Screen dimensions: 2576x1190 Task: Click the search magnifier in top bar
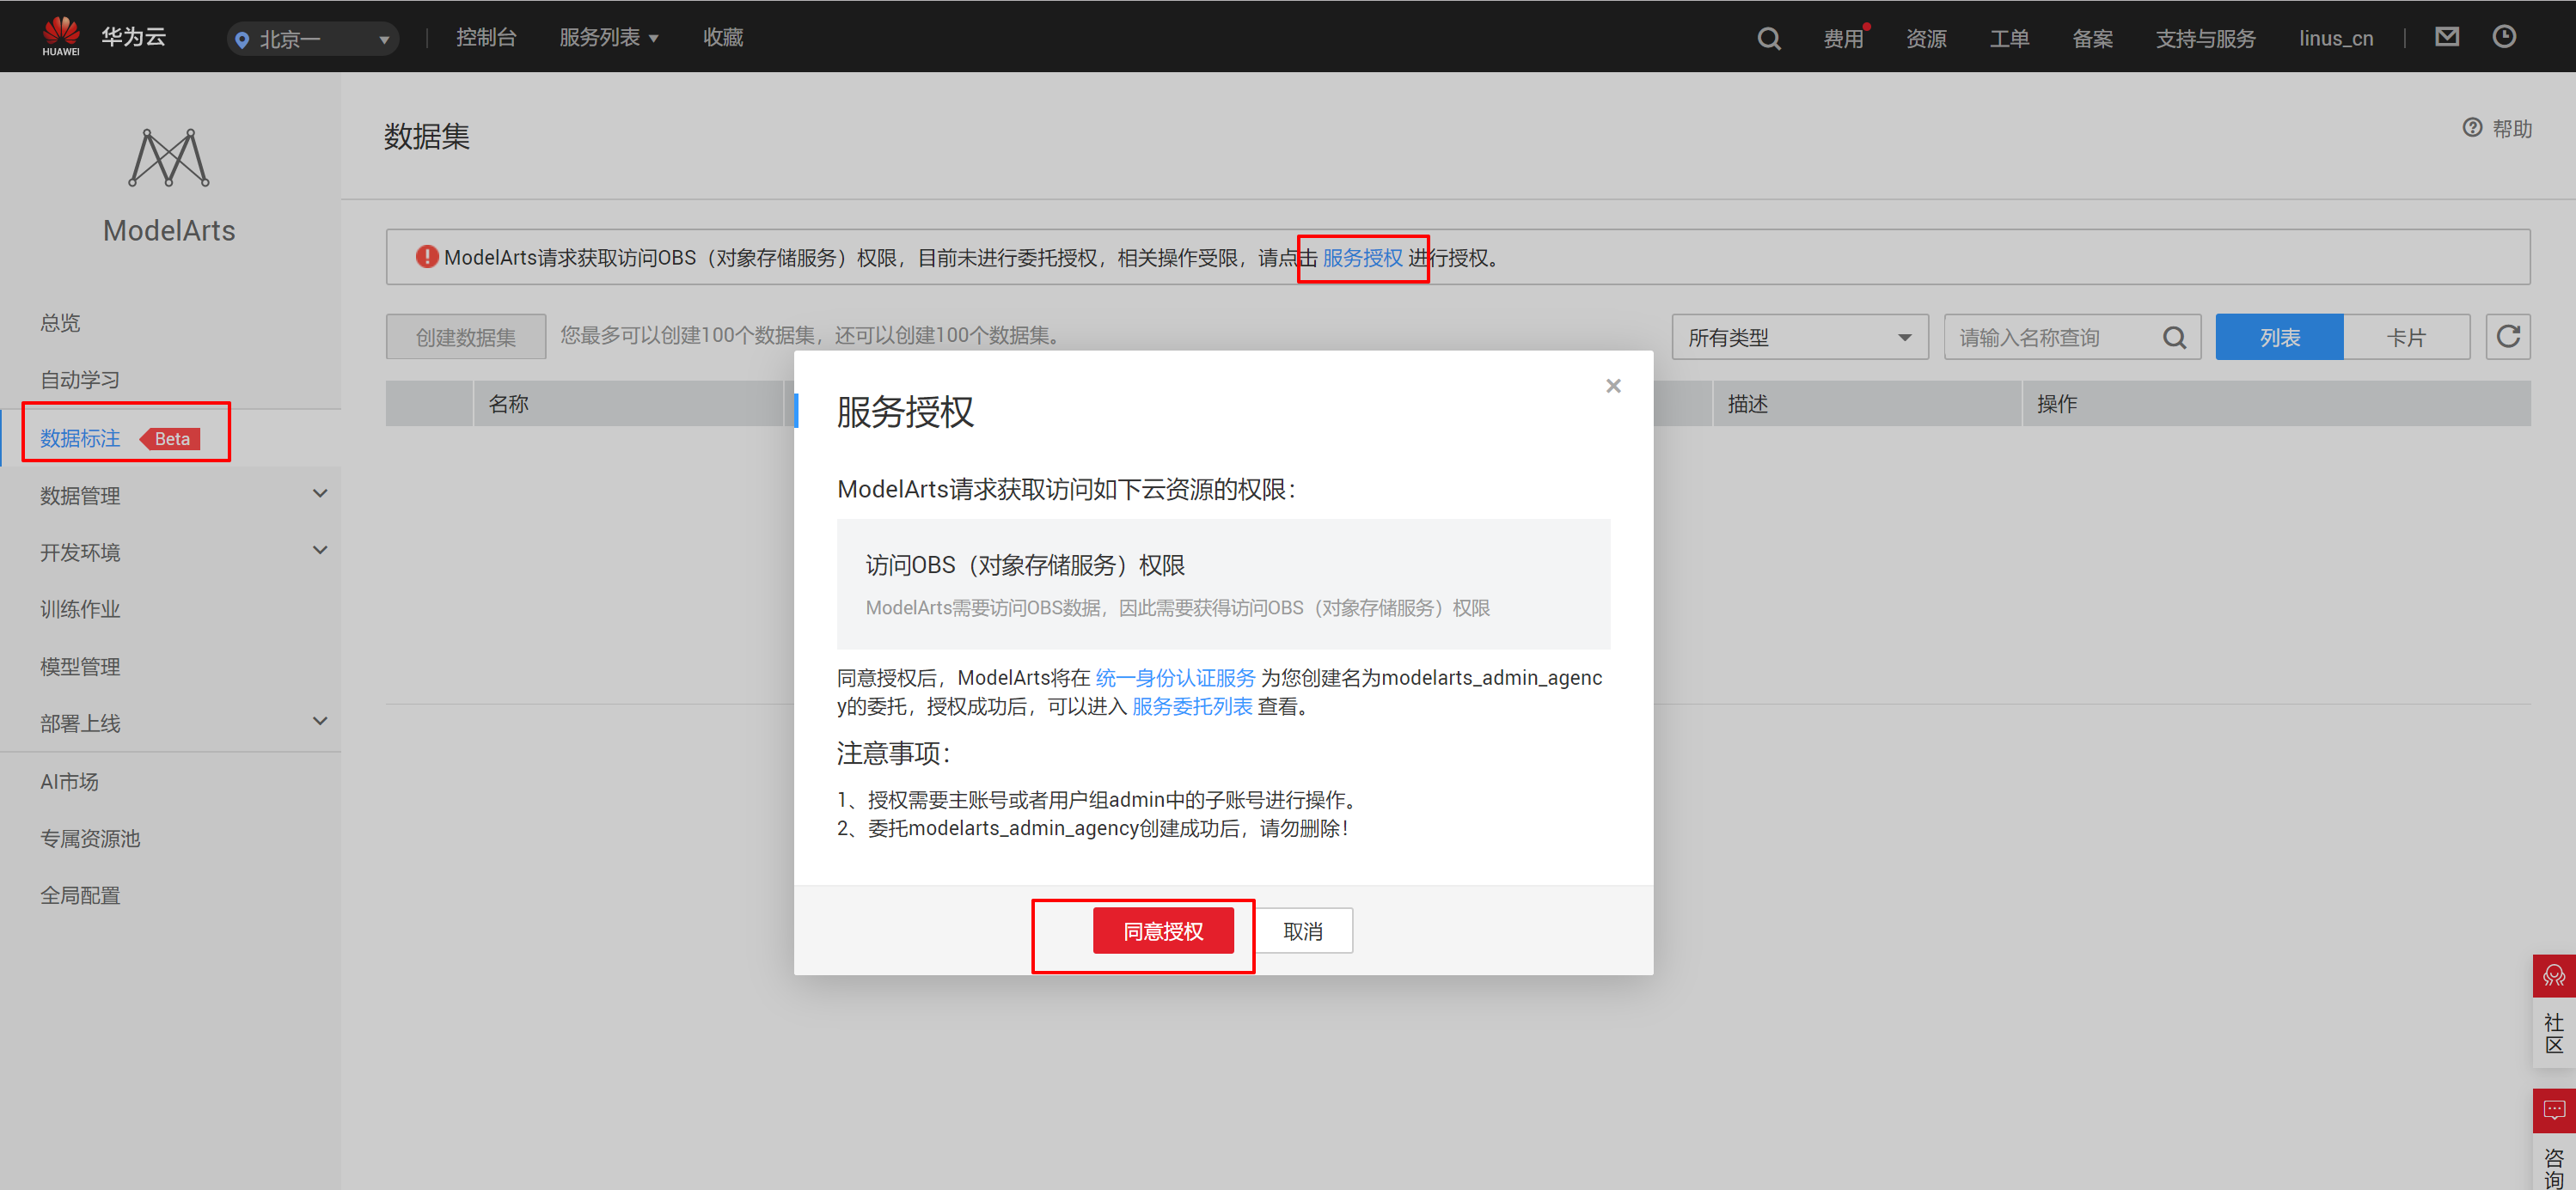(x=1768, y=38)
